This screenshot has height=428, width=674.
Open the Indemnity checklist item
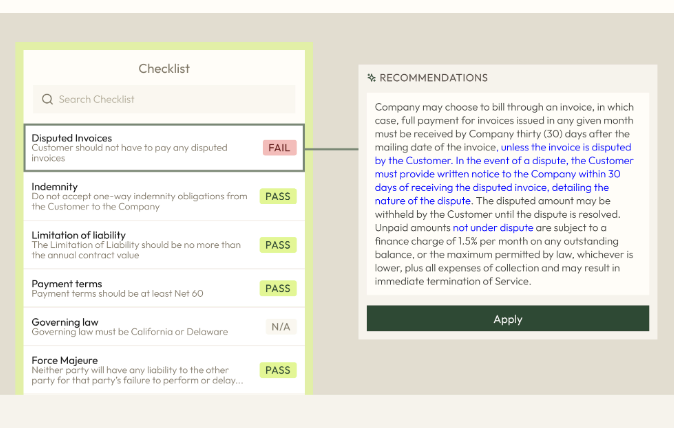point(164,196)
